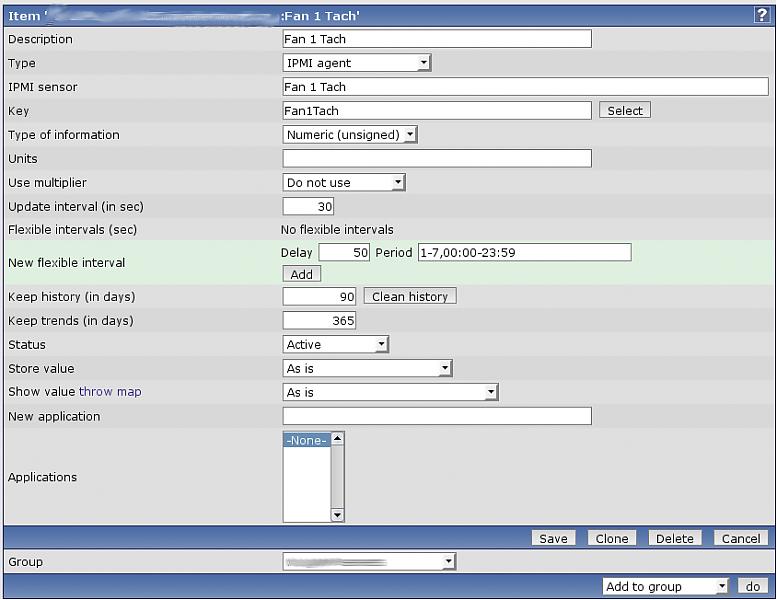Screen dimensions: 777x600
Task: Focus the IPMI sensor input field
Action: pos(526,87)
